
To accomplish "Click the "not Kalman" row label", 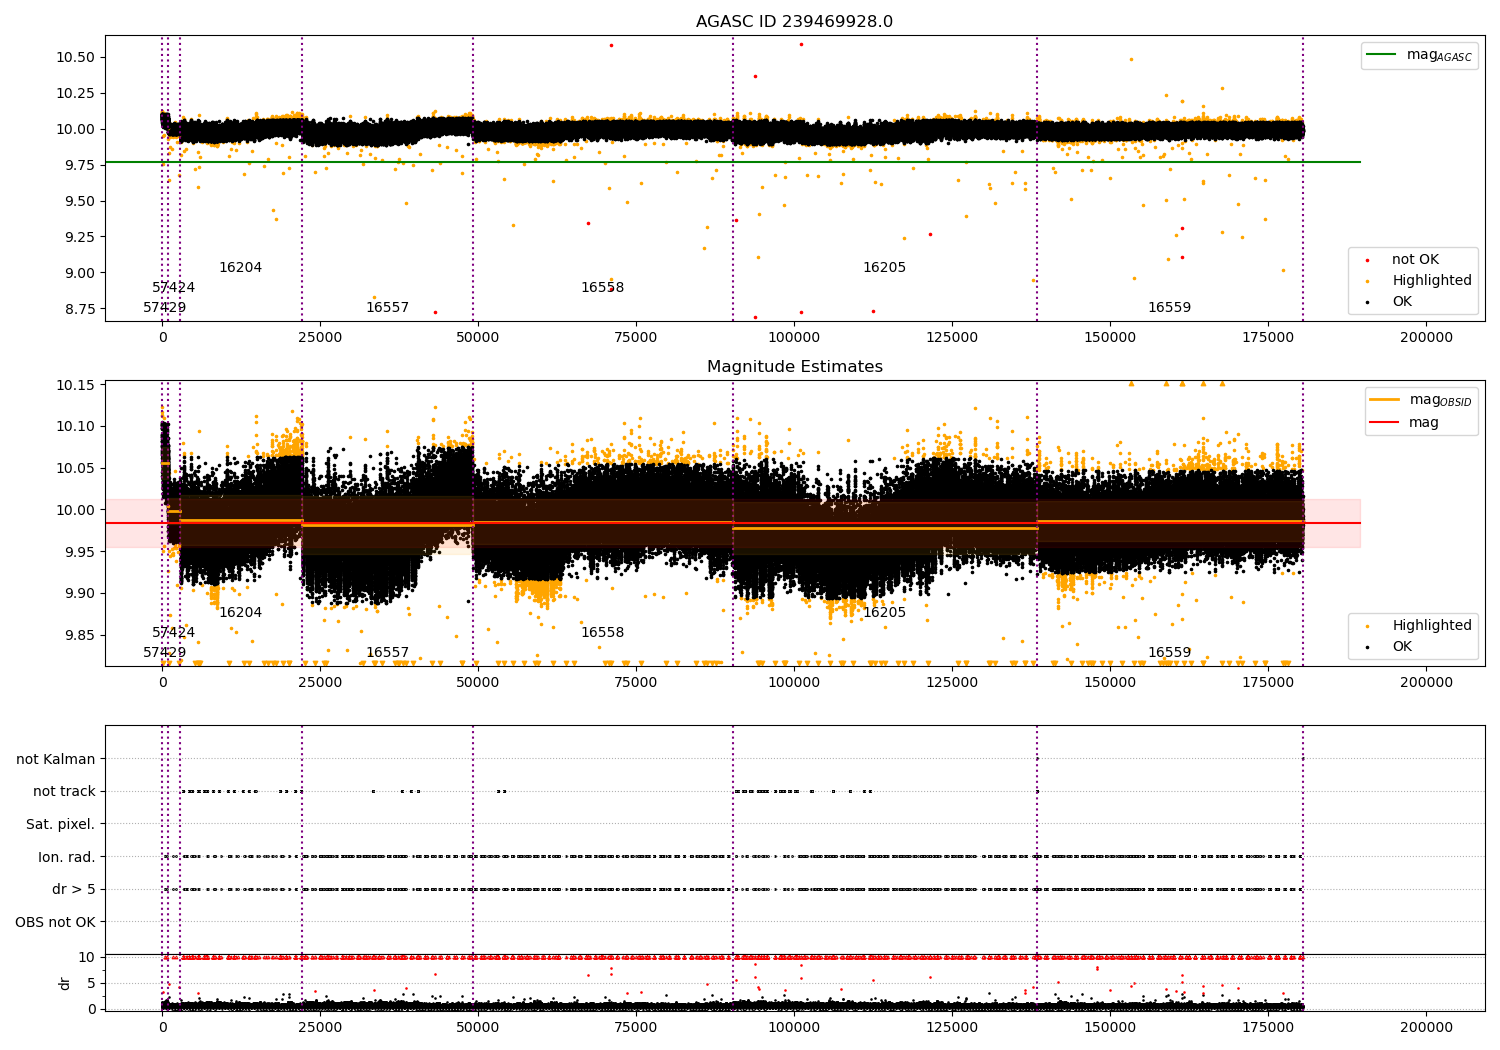I will tap(56, 759).
